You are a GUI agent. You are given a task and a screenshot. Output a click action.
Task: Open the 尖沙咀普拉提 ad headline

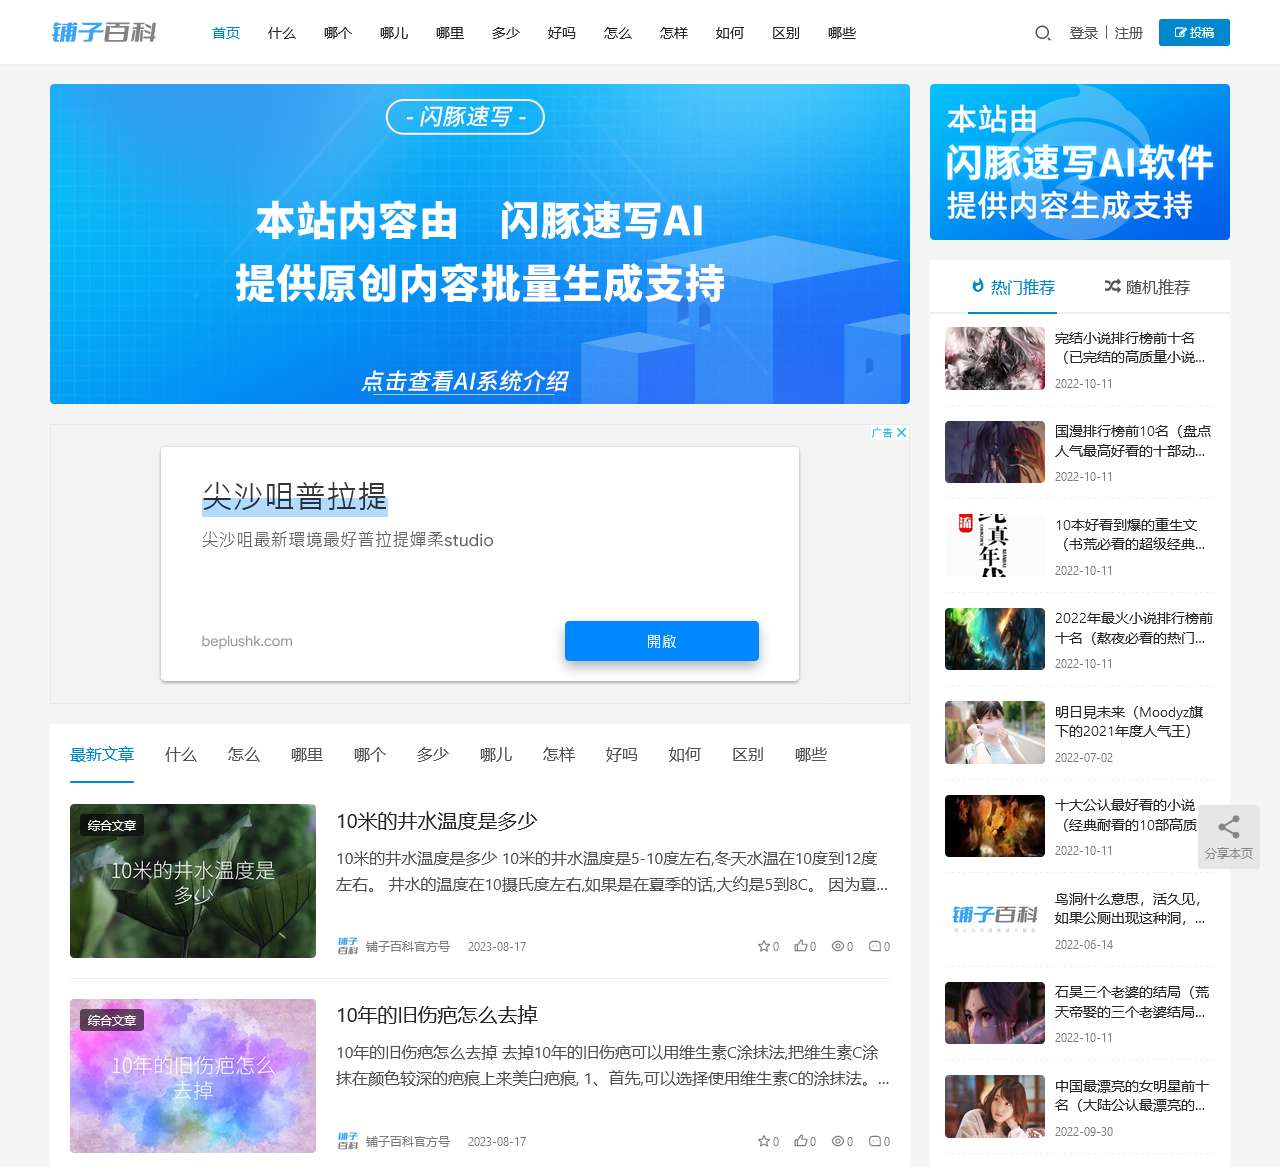(x=294, y=496)
